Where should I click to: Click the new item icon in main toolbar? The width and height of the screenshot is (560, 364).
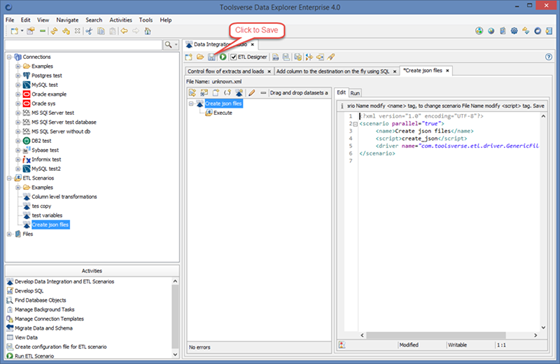click(14, 31)
